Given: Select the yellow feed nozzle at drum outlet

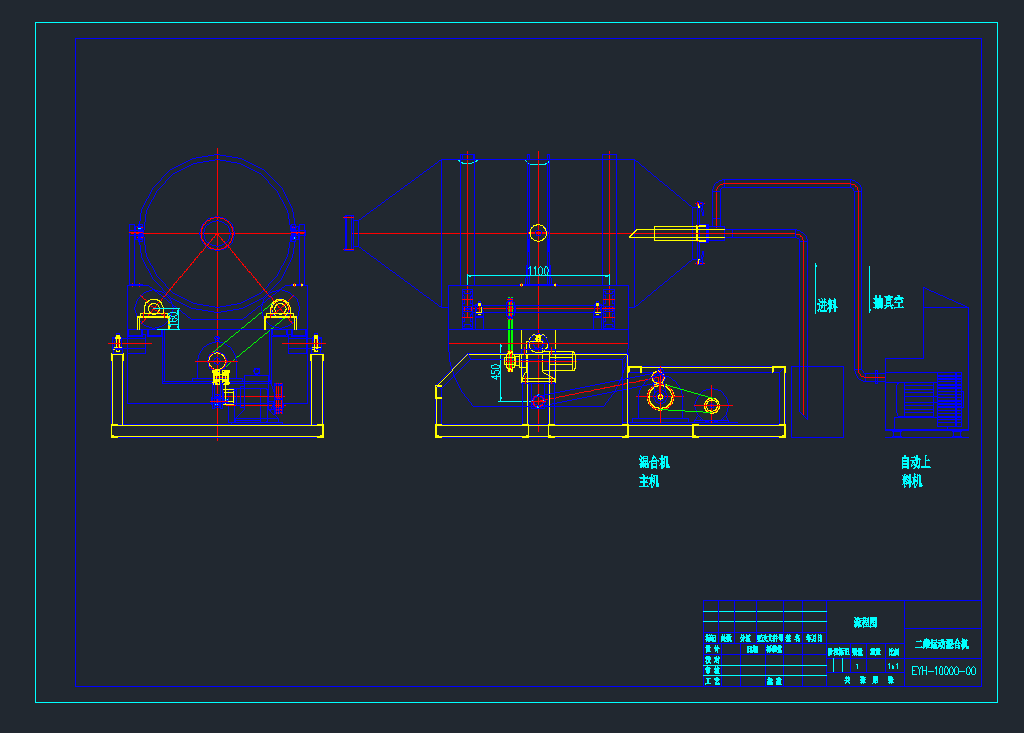Looking at the screenshot, I should tap(677, 234).
